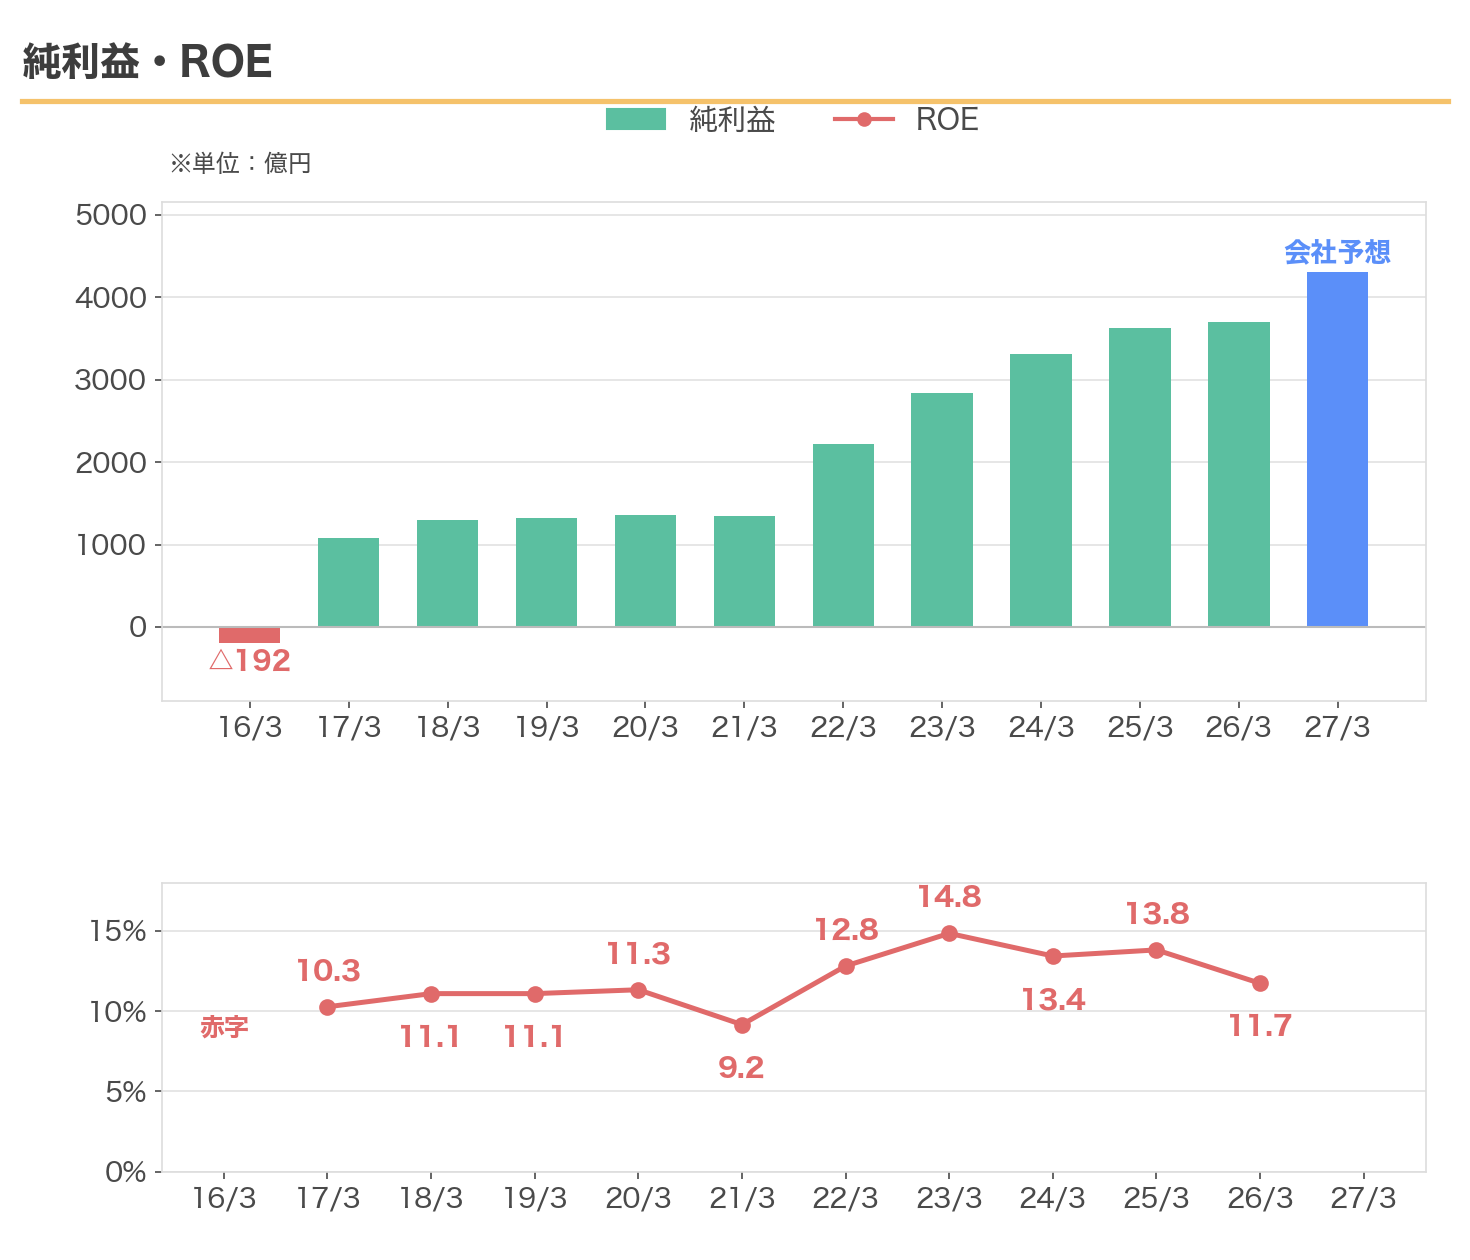Select the 18/3 ROE data point
Image resolution: width=1470 pixels, height=1260 pixels.
point(431,994)
